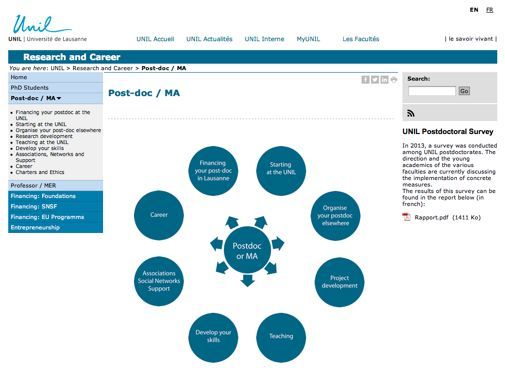Share page via LinkedIn icon
This screenshot has height=371, width=505.
pos(384,80)
